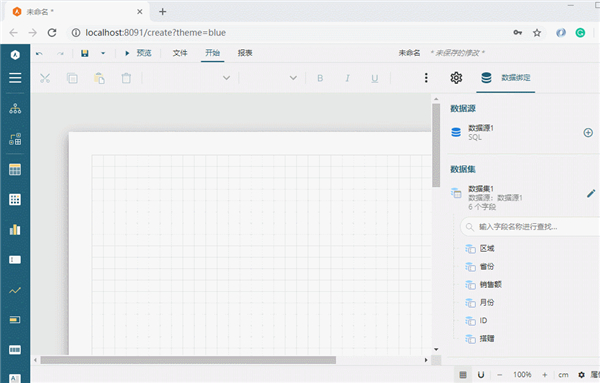Toggle italic formatting button
This screenshot has height=383, width=600.
[x=347, y=78]
